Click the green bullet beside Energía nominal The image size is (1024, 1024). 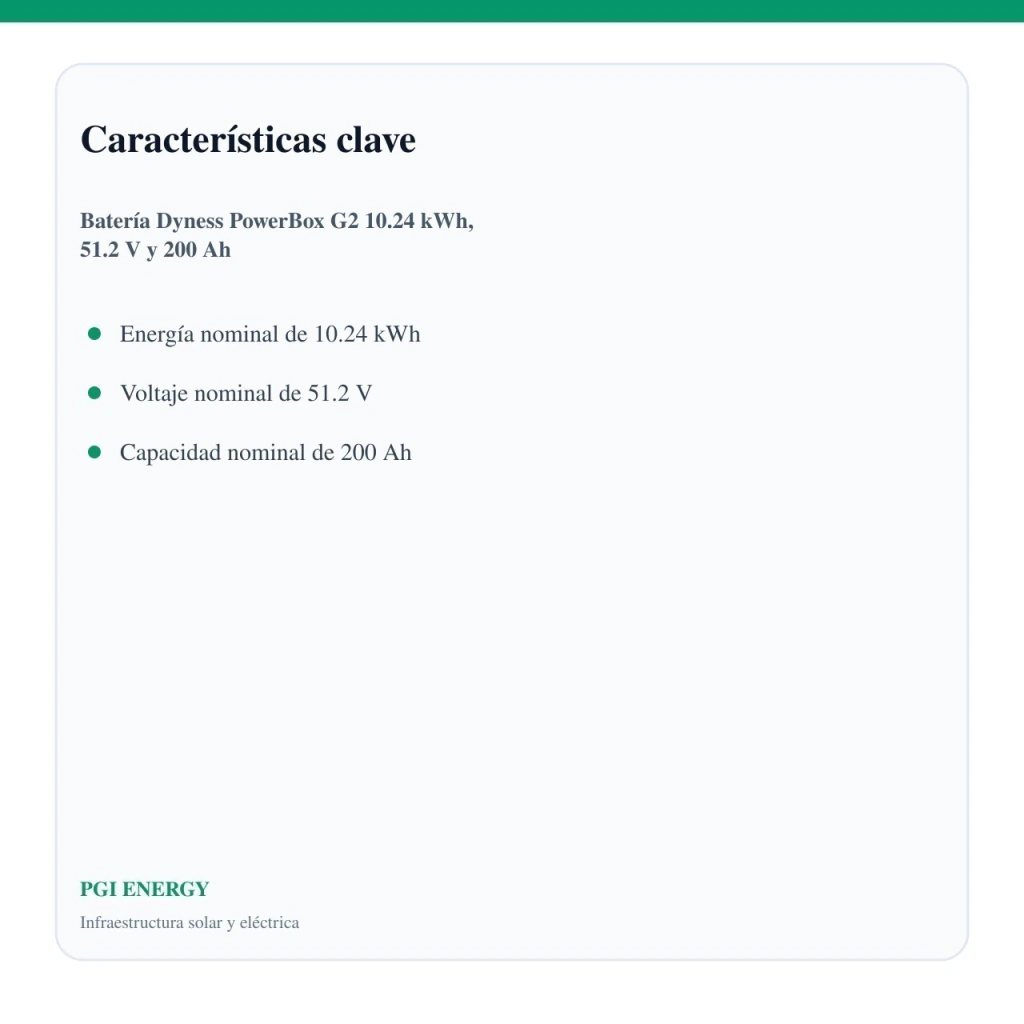pos(94,334)
